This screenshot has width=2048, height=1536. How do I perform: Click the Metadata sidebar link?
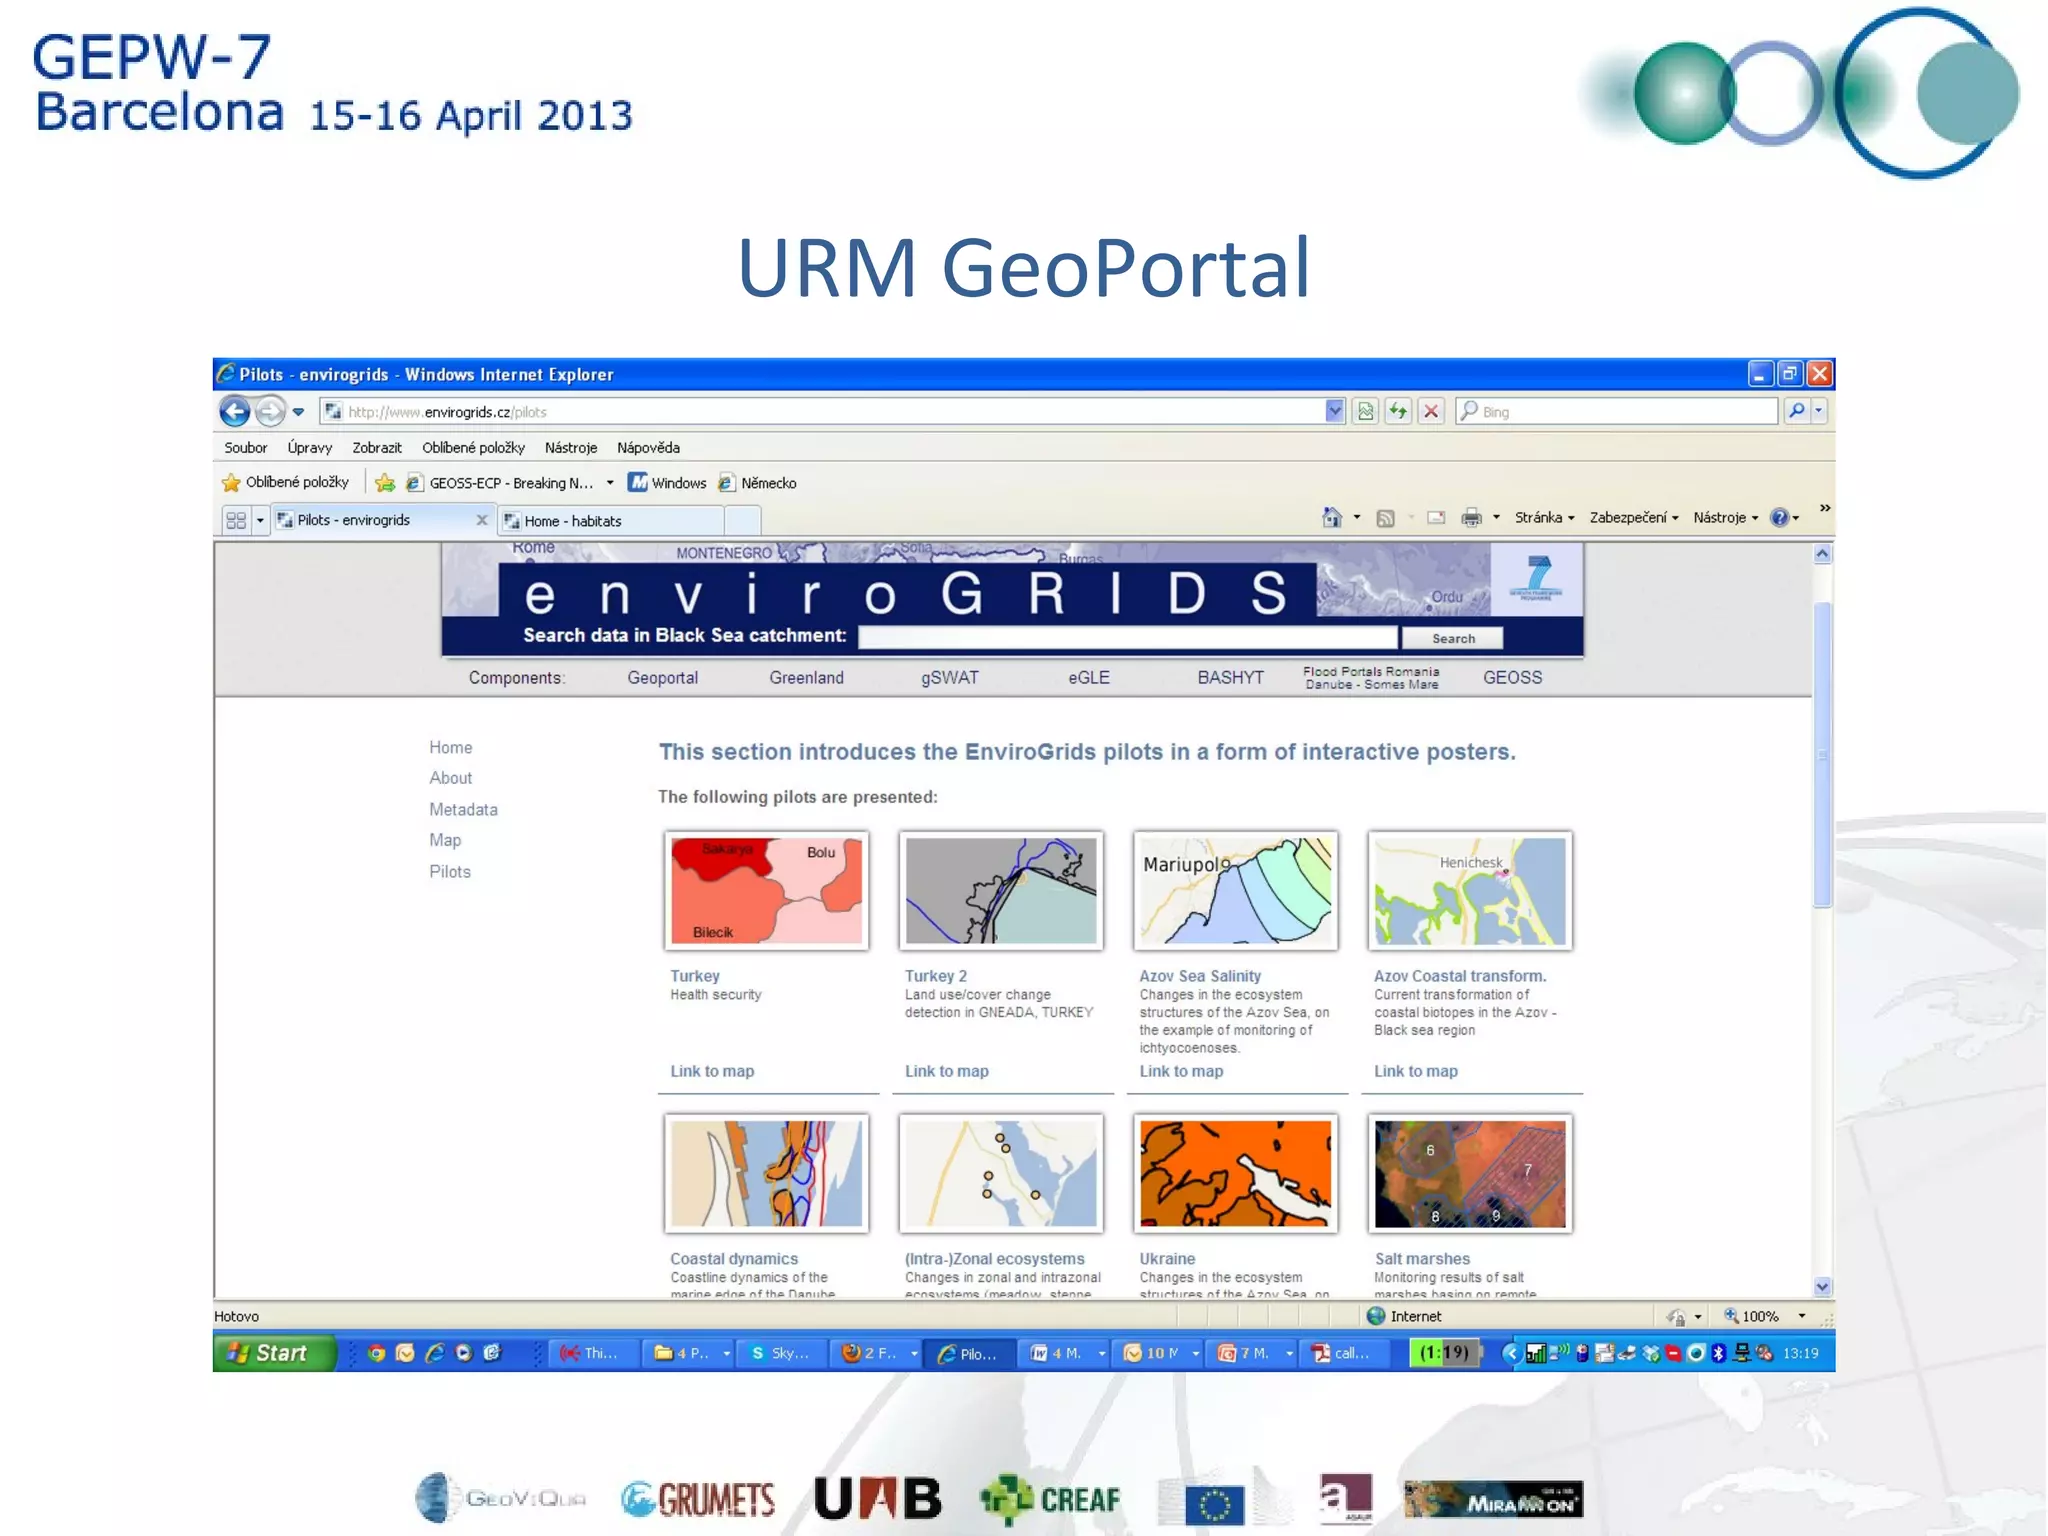[x=463, y=810]
